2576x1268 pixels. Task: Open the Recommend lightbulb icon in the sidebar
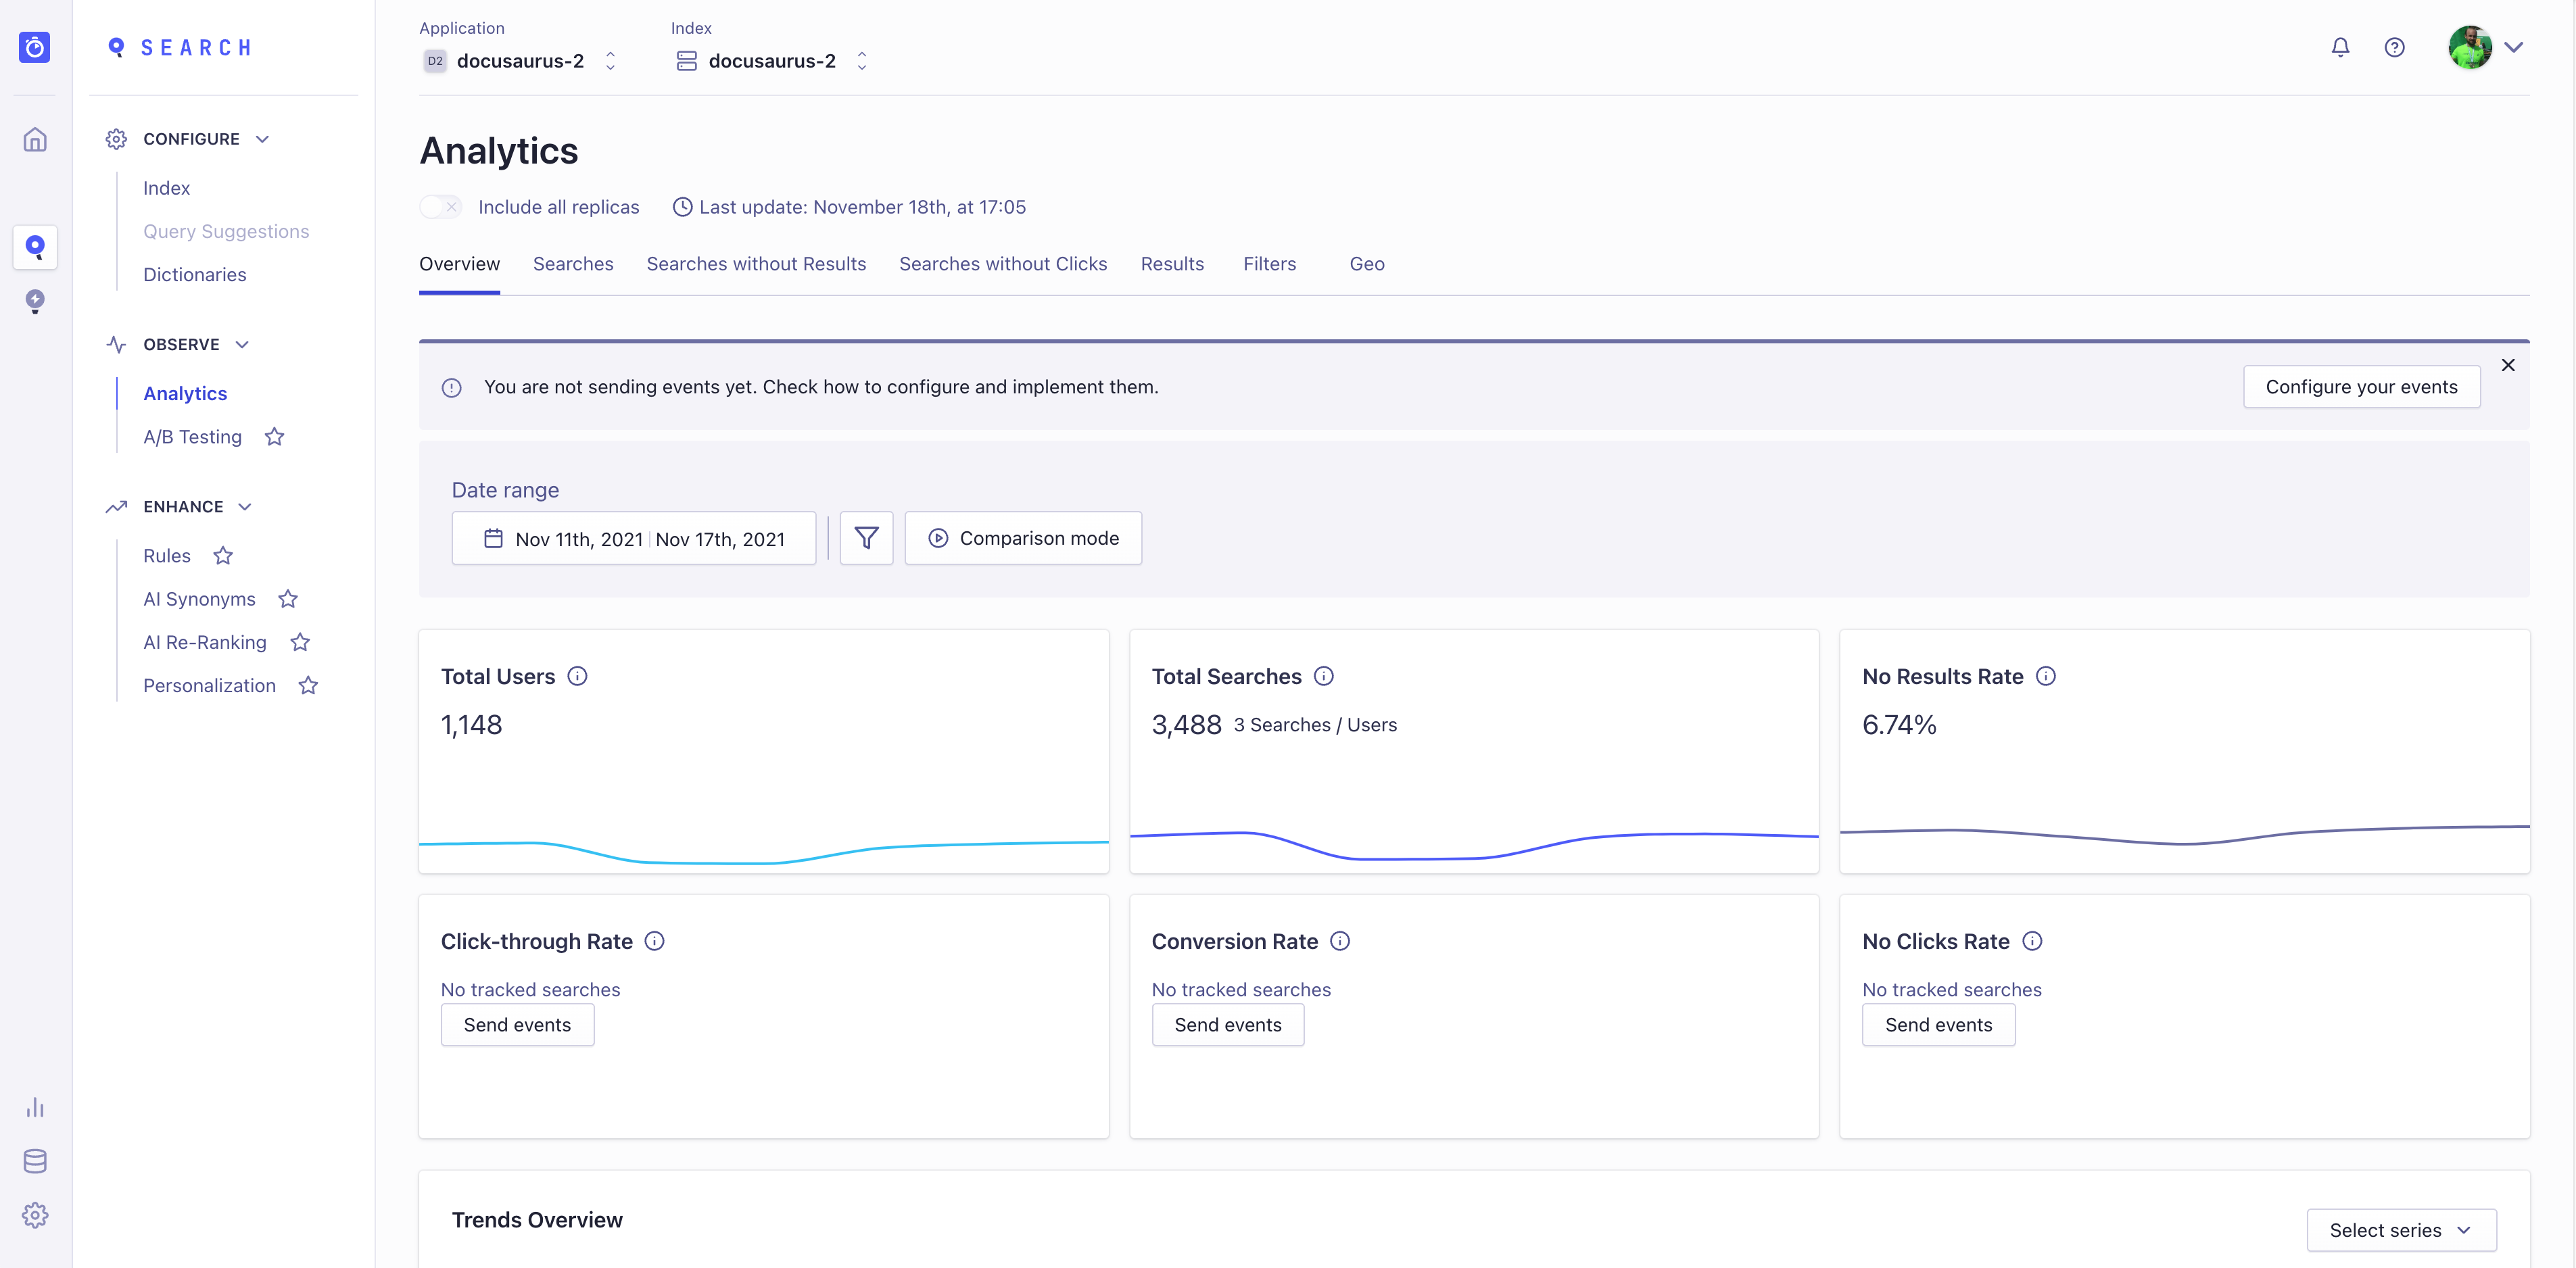pos(35,301)
